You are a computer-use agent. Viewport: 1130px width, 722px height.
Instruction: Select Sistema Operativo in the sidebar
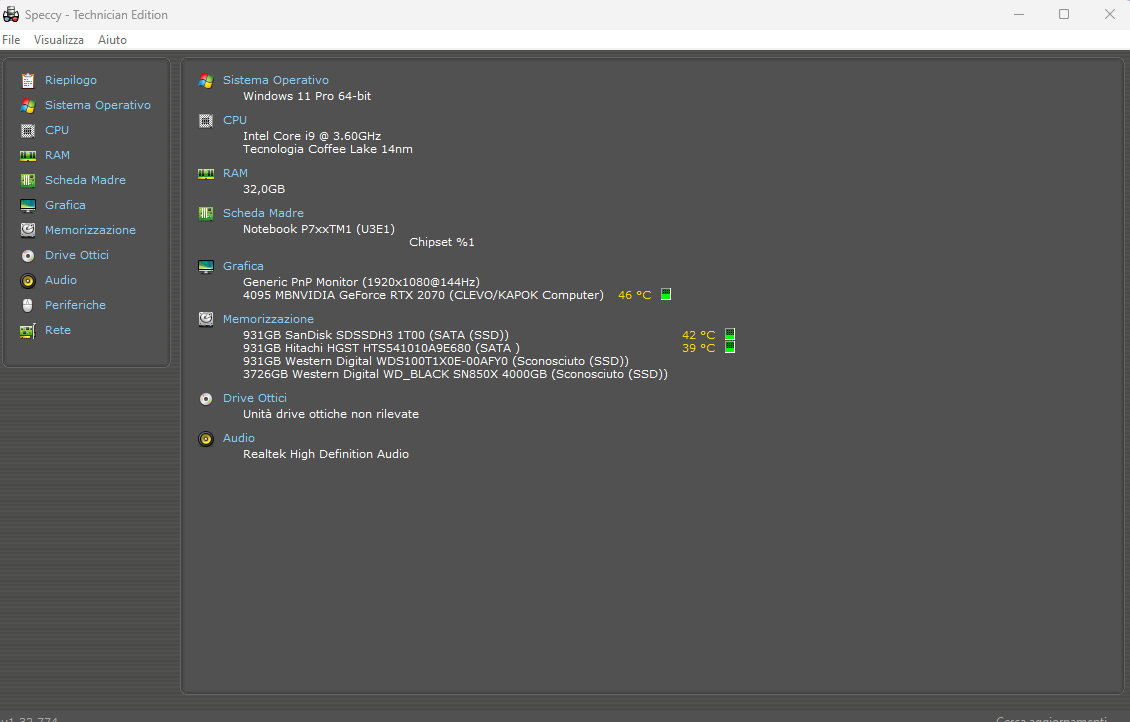(98, 105)
